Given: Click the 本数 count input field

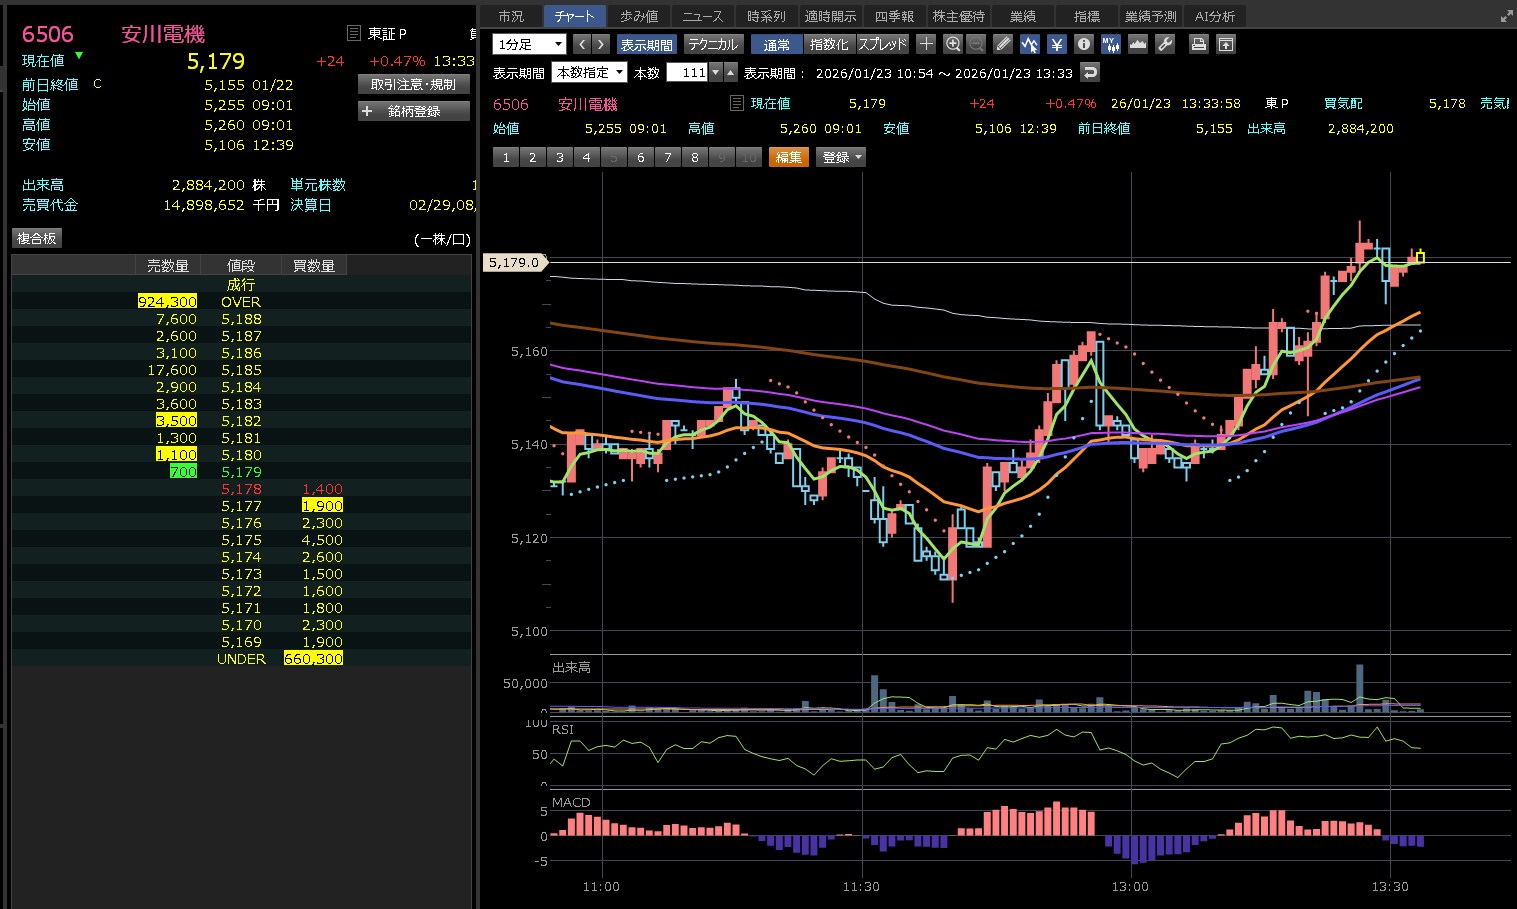Looking at the screenshot, I should 688,72.
